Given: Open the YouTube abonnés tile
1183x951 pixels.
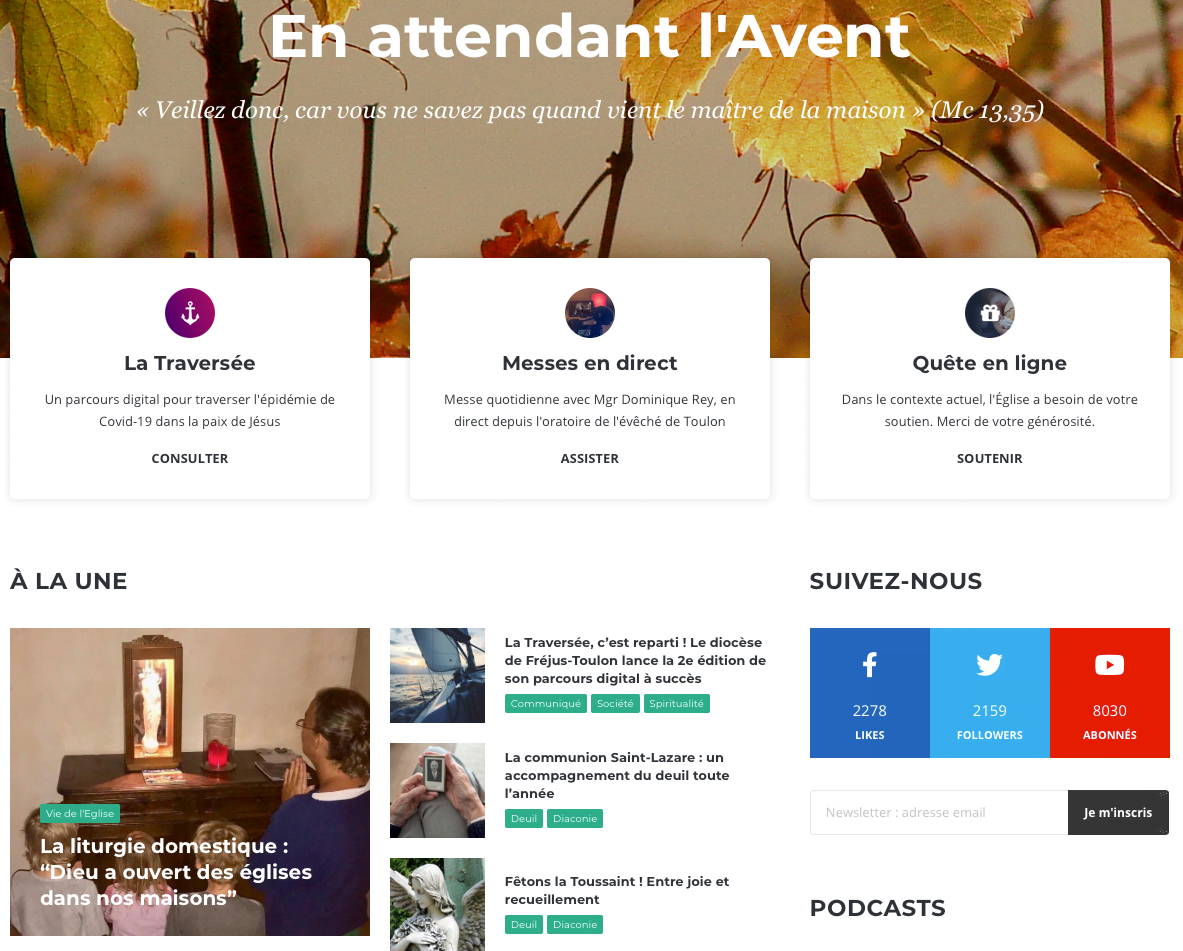Looking at the screenshot, I should coord(1109,693).
